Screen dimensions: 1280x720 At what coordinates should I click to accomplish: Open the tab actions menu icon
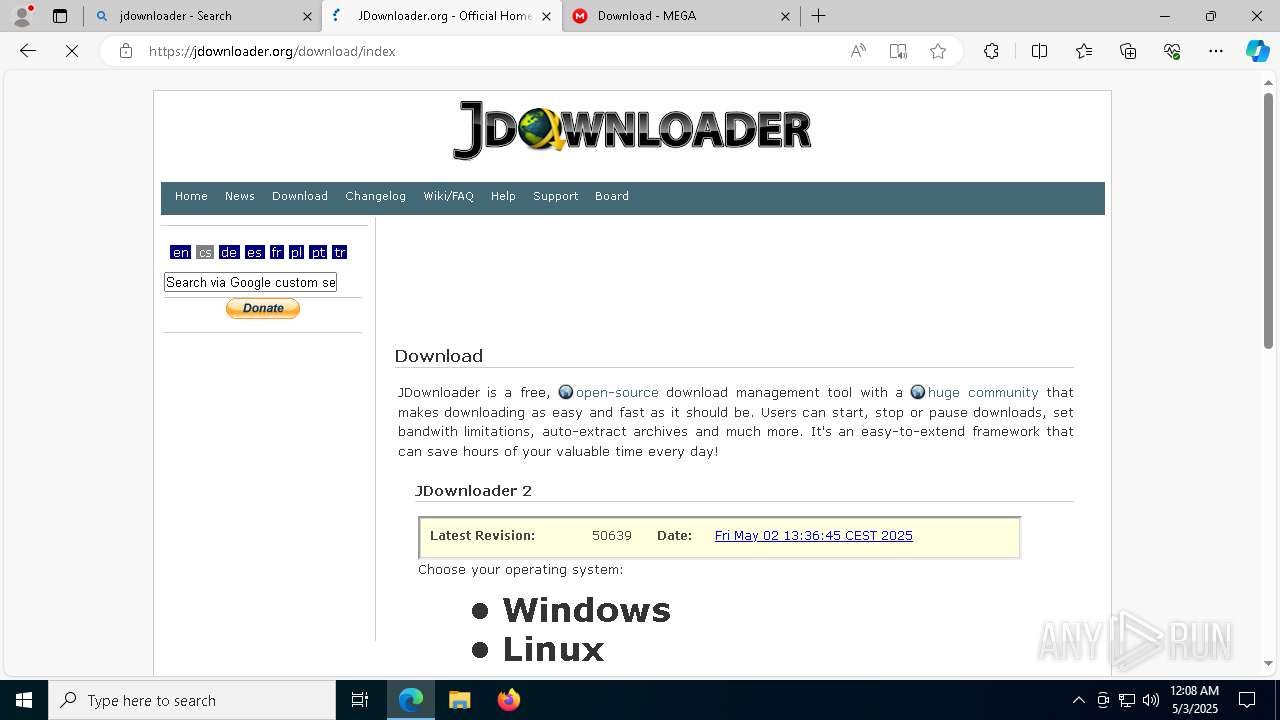coord(60,16)
